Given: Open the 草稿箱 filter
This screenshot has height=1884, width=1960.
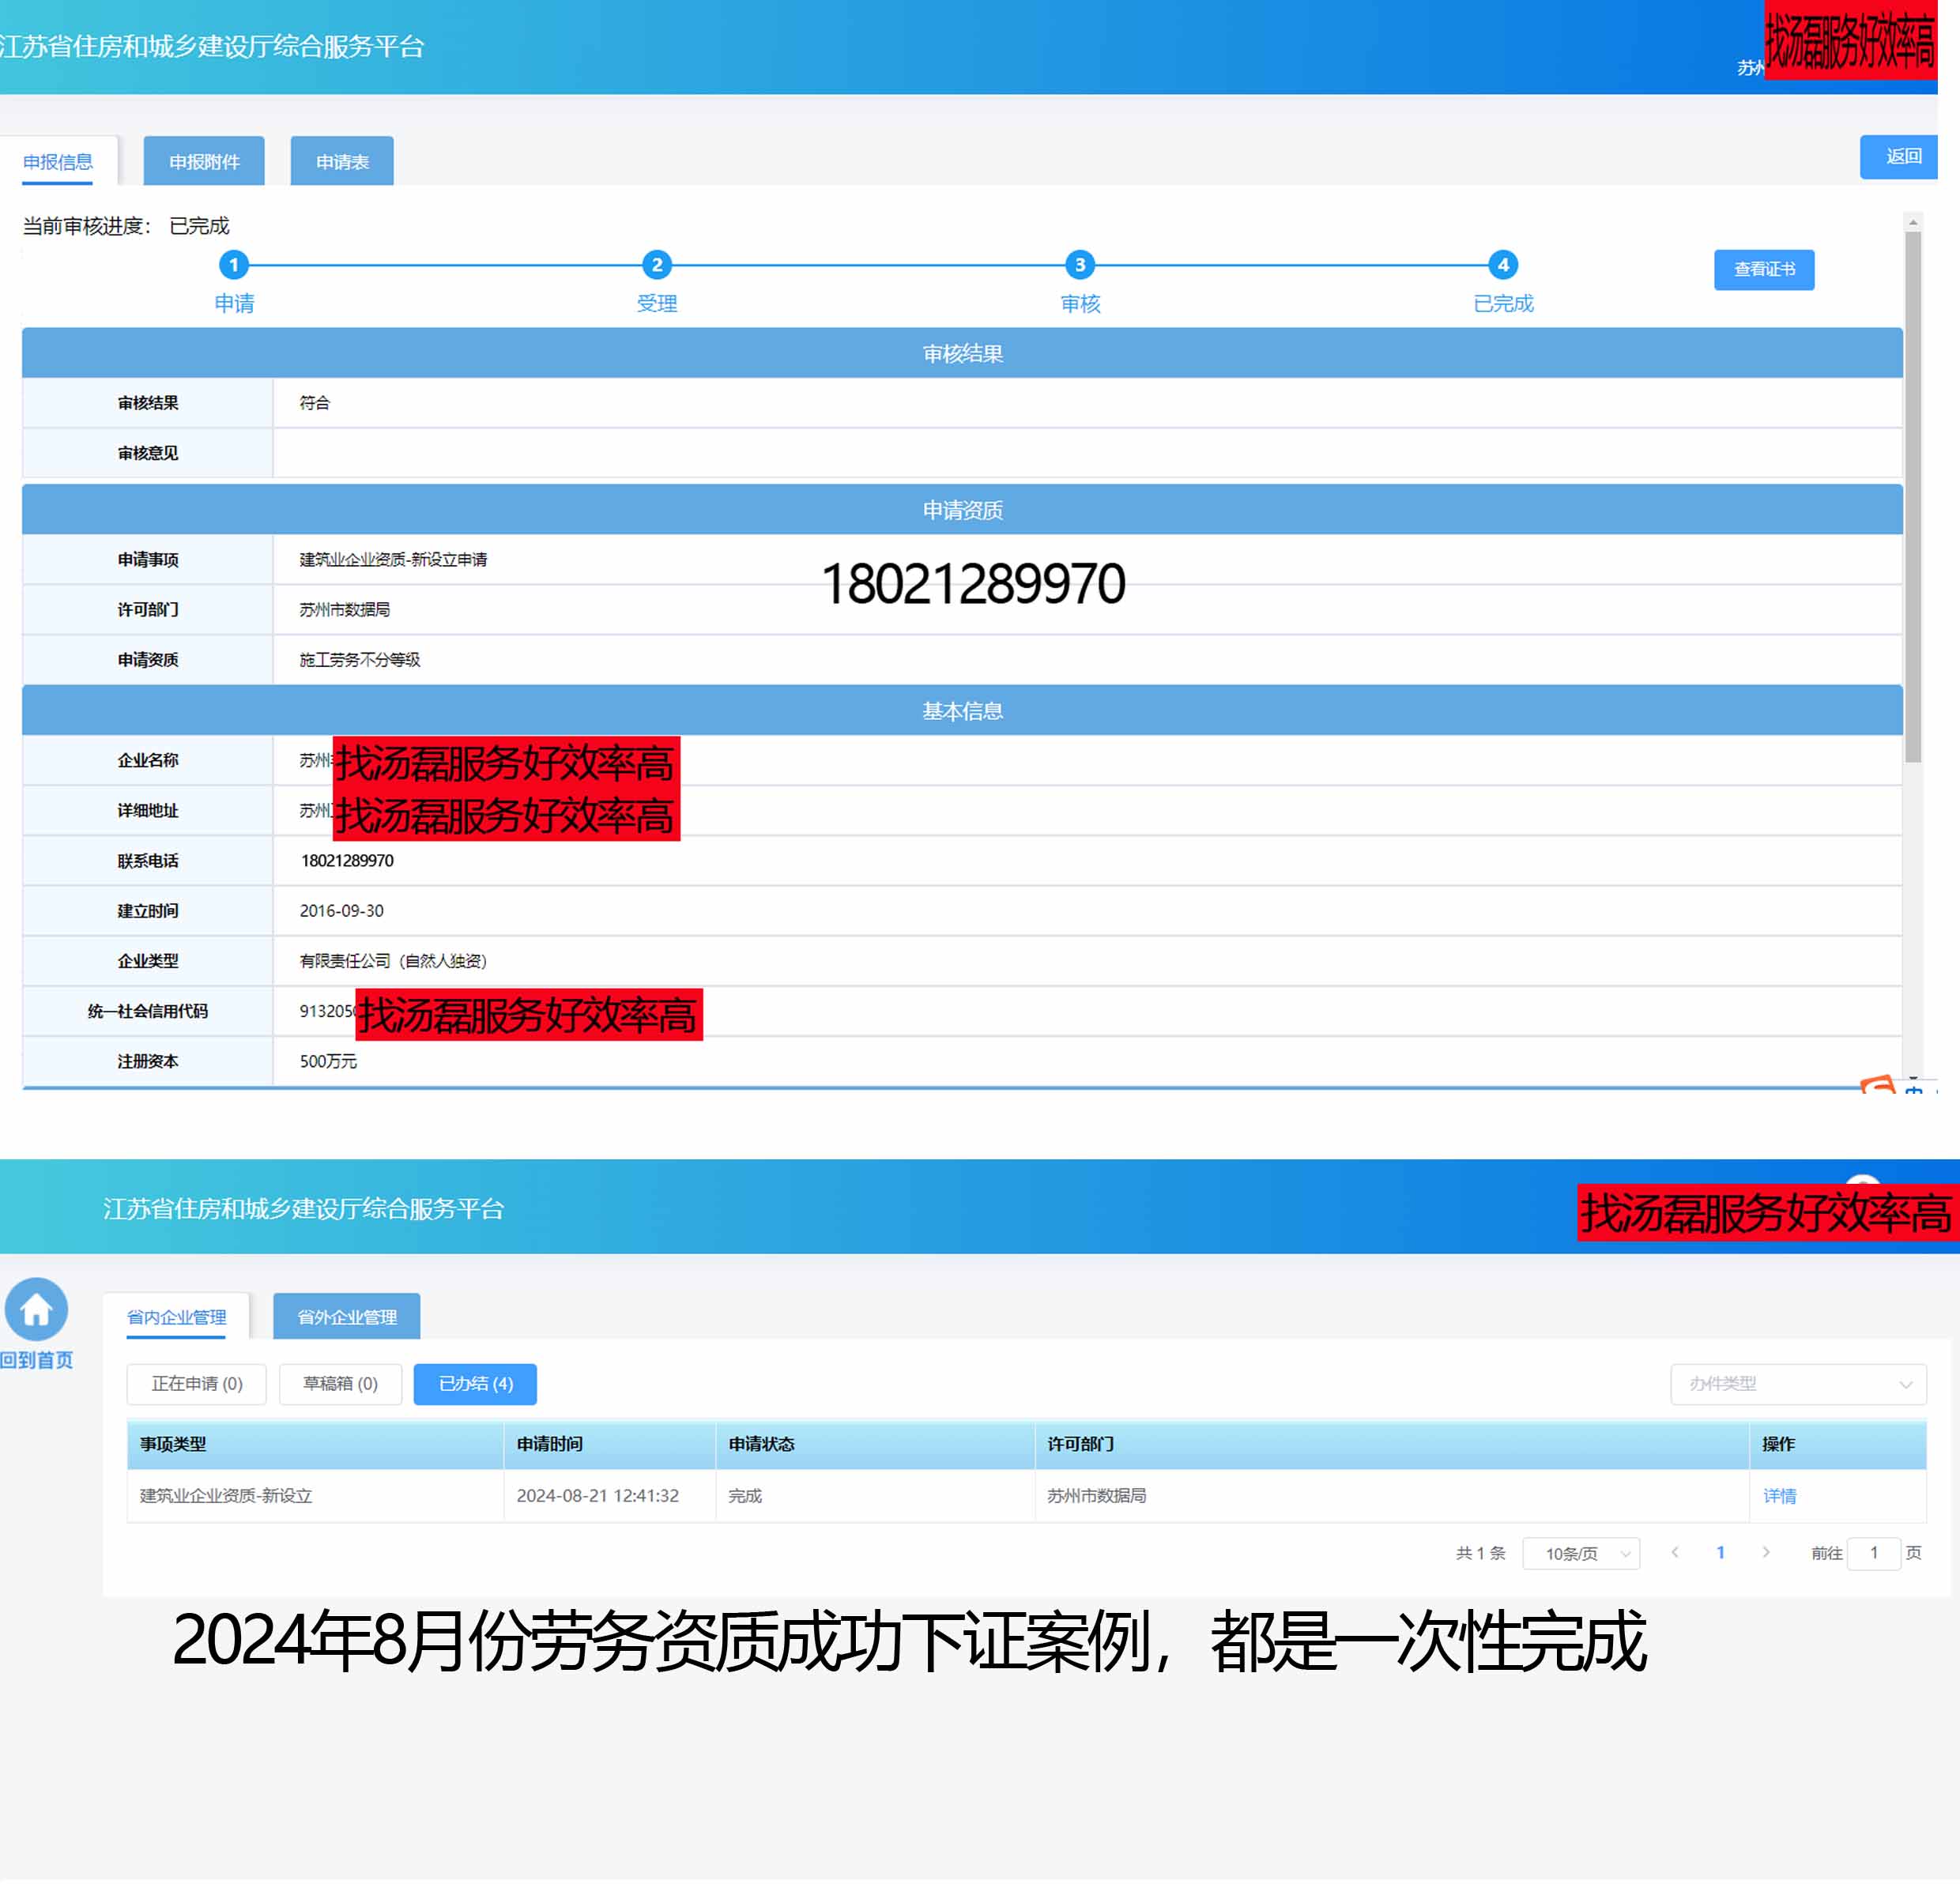Looking at the screenshot, I should (x=340, y=1384).
